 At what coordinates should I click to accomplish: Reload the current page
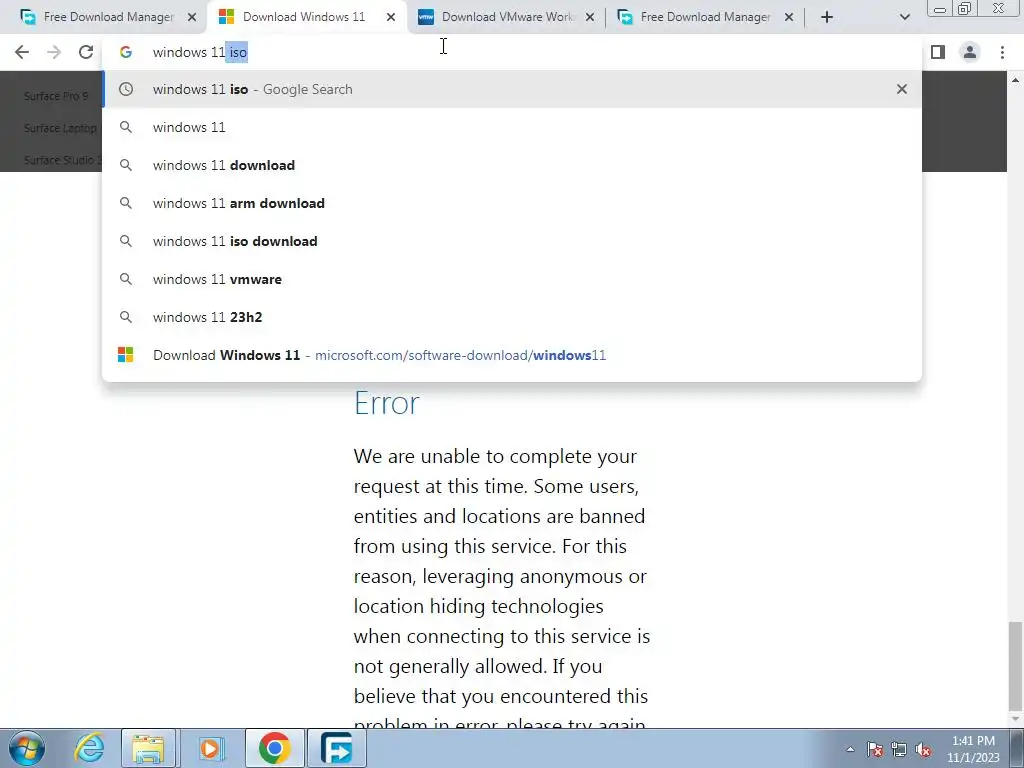(x=86, y=52)
